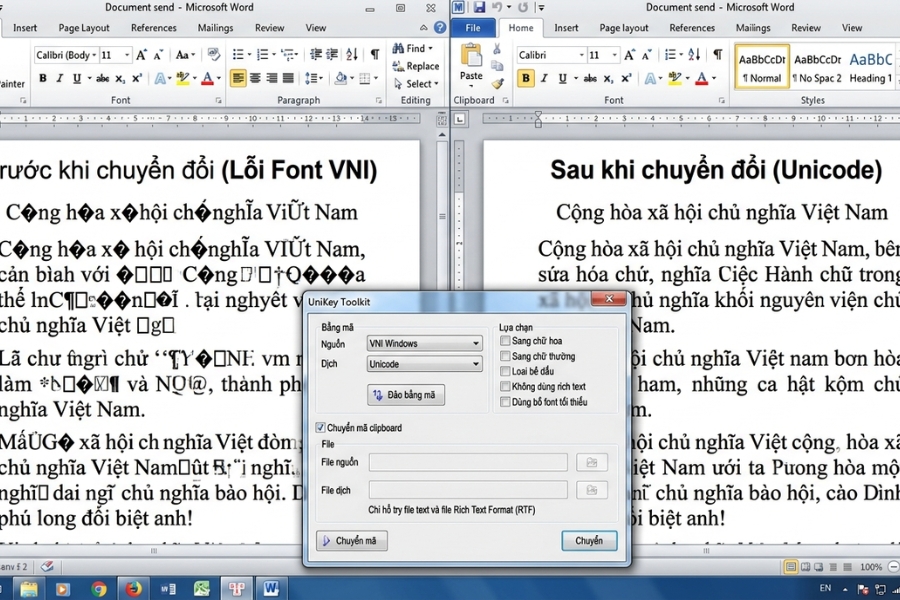Click the Đảo bảng mã button
The height and width of the screenshot is (600, 900).
click(x=406, y=394)
